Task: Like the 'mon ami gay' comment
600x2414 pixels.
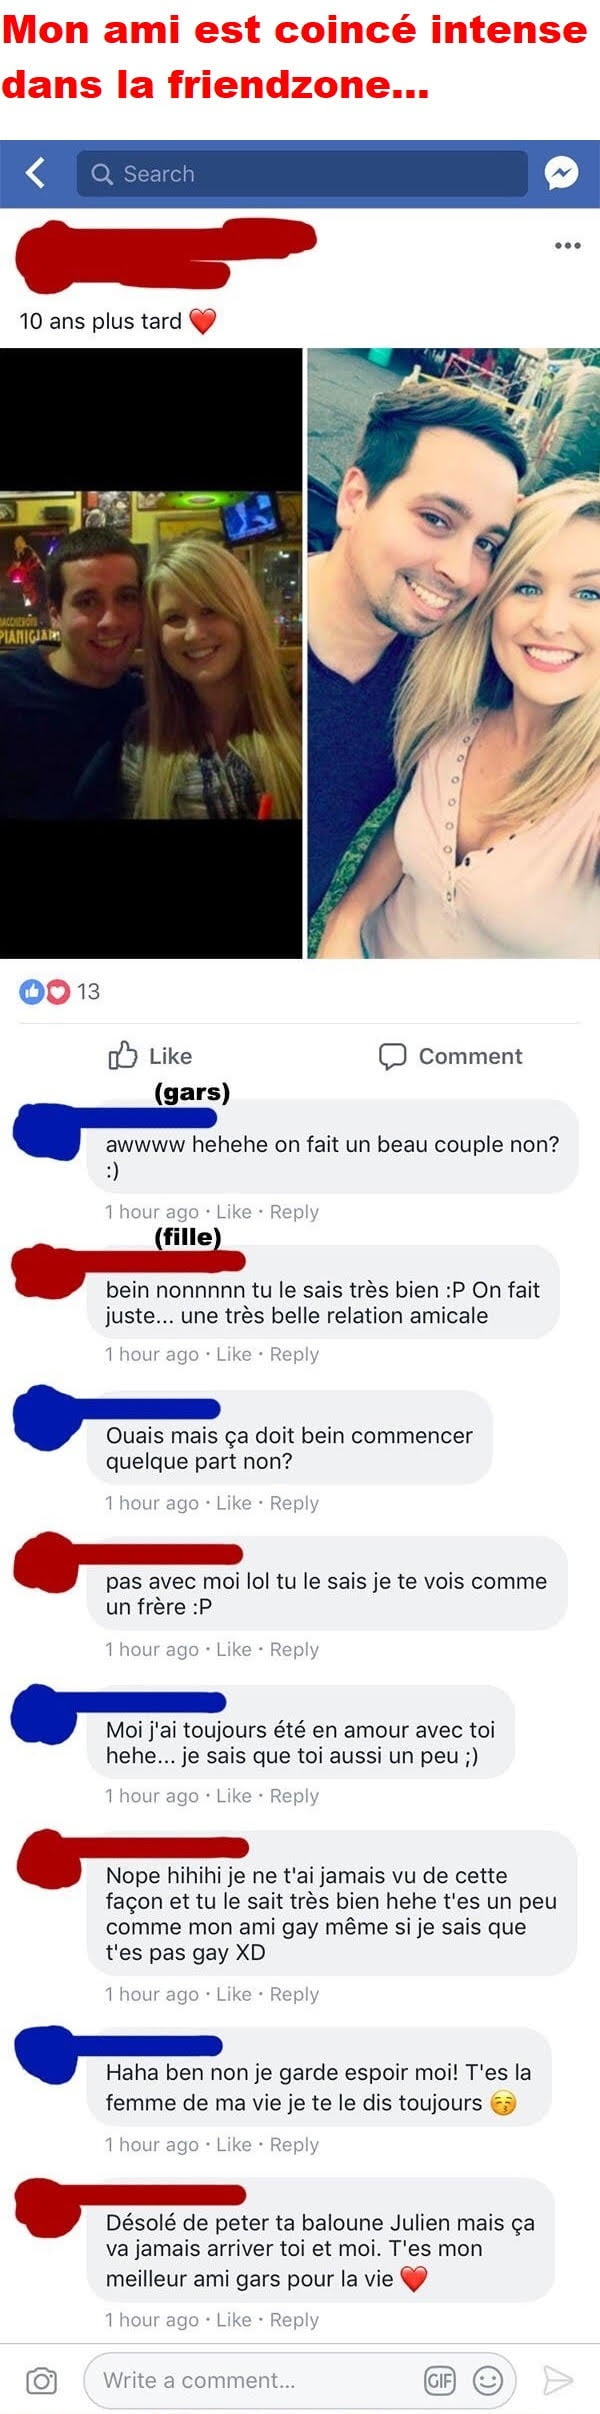Action: 234,1994
